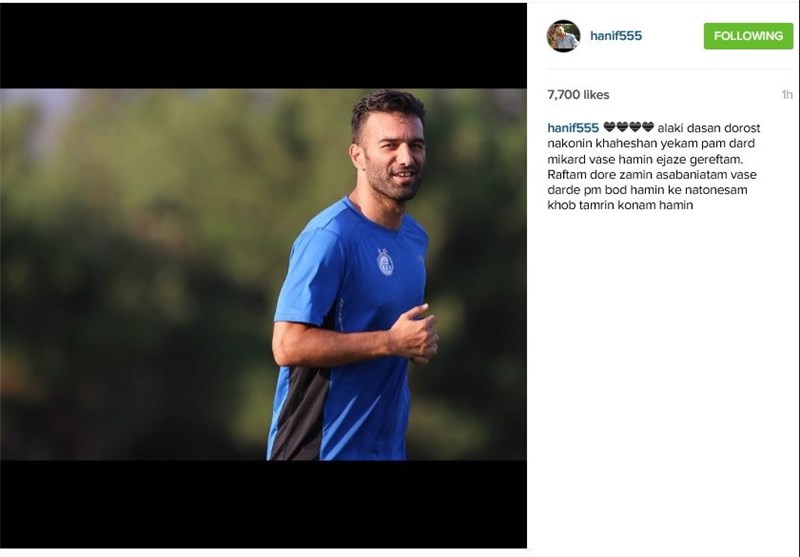Screen dimensions: 800x557
Task: Click the player's clenched fist
Action: 417,334
